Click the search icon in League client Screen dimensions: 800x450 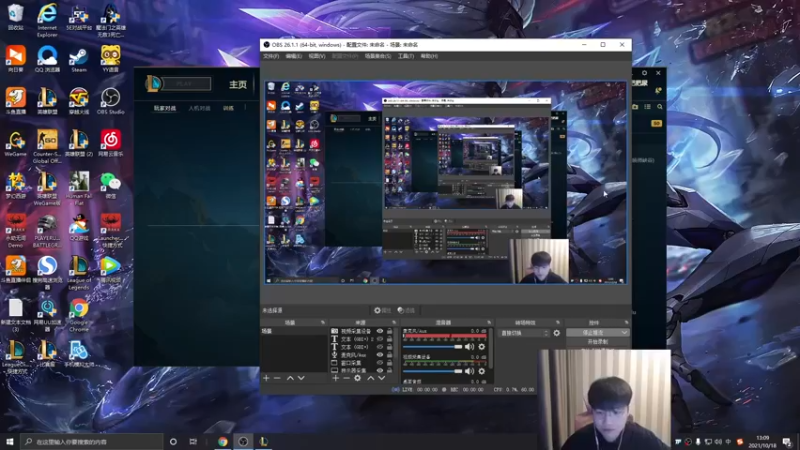click(x=660, y=107)
